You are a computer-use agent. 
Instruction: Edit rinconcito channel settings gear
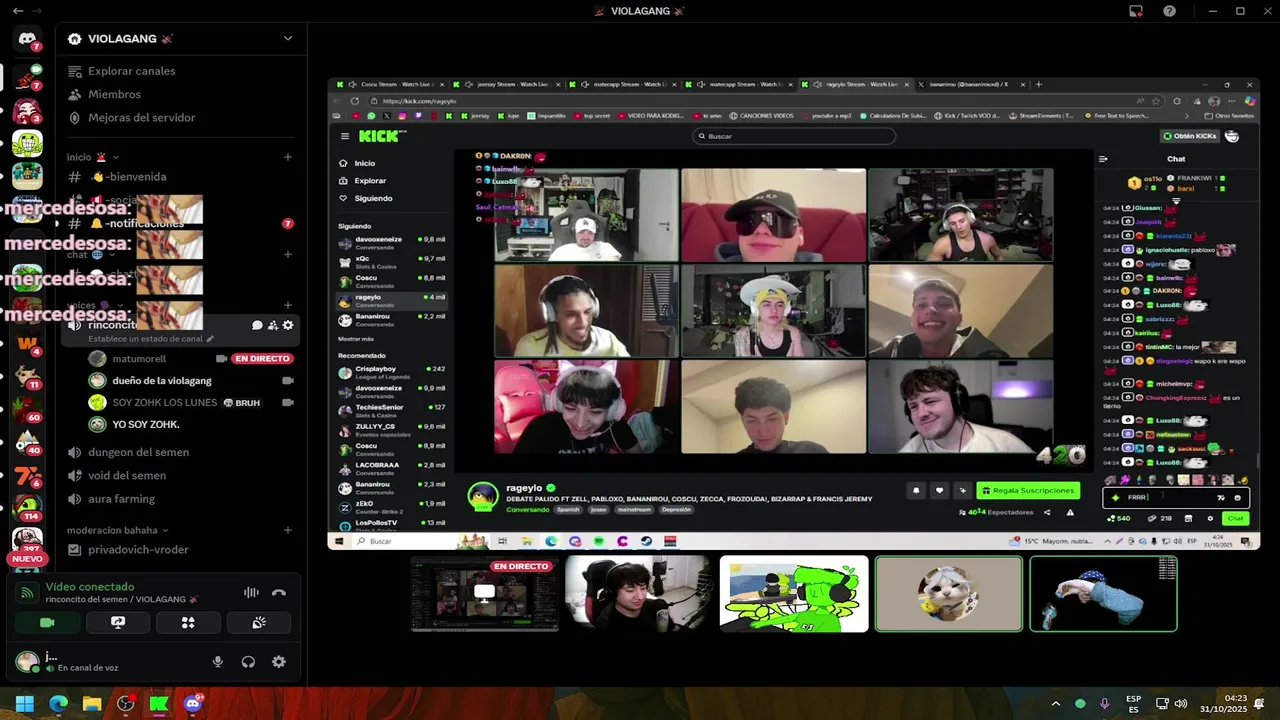tap(288, 325)
